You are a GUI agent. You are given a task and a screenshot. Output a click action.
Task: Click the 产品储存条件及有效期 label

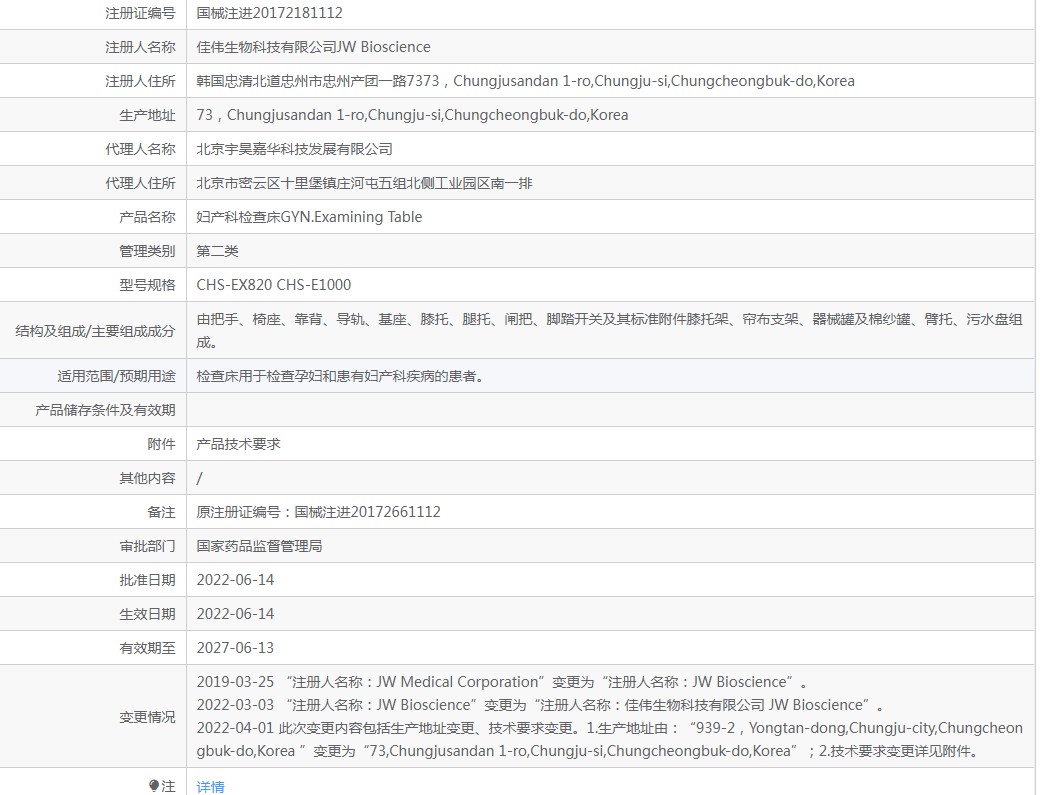105,410
